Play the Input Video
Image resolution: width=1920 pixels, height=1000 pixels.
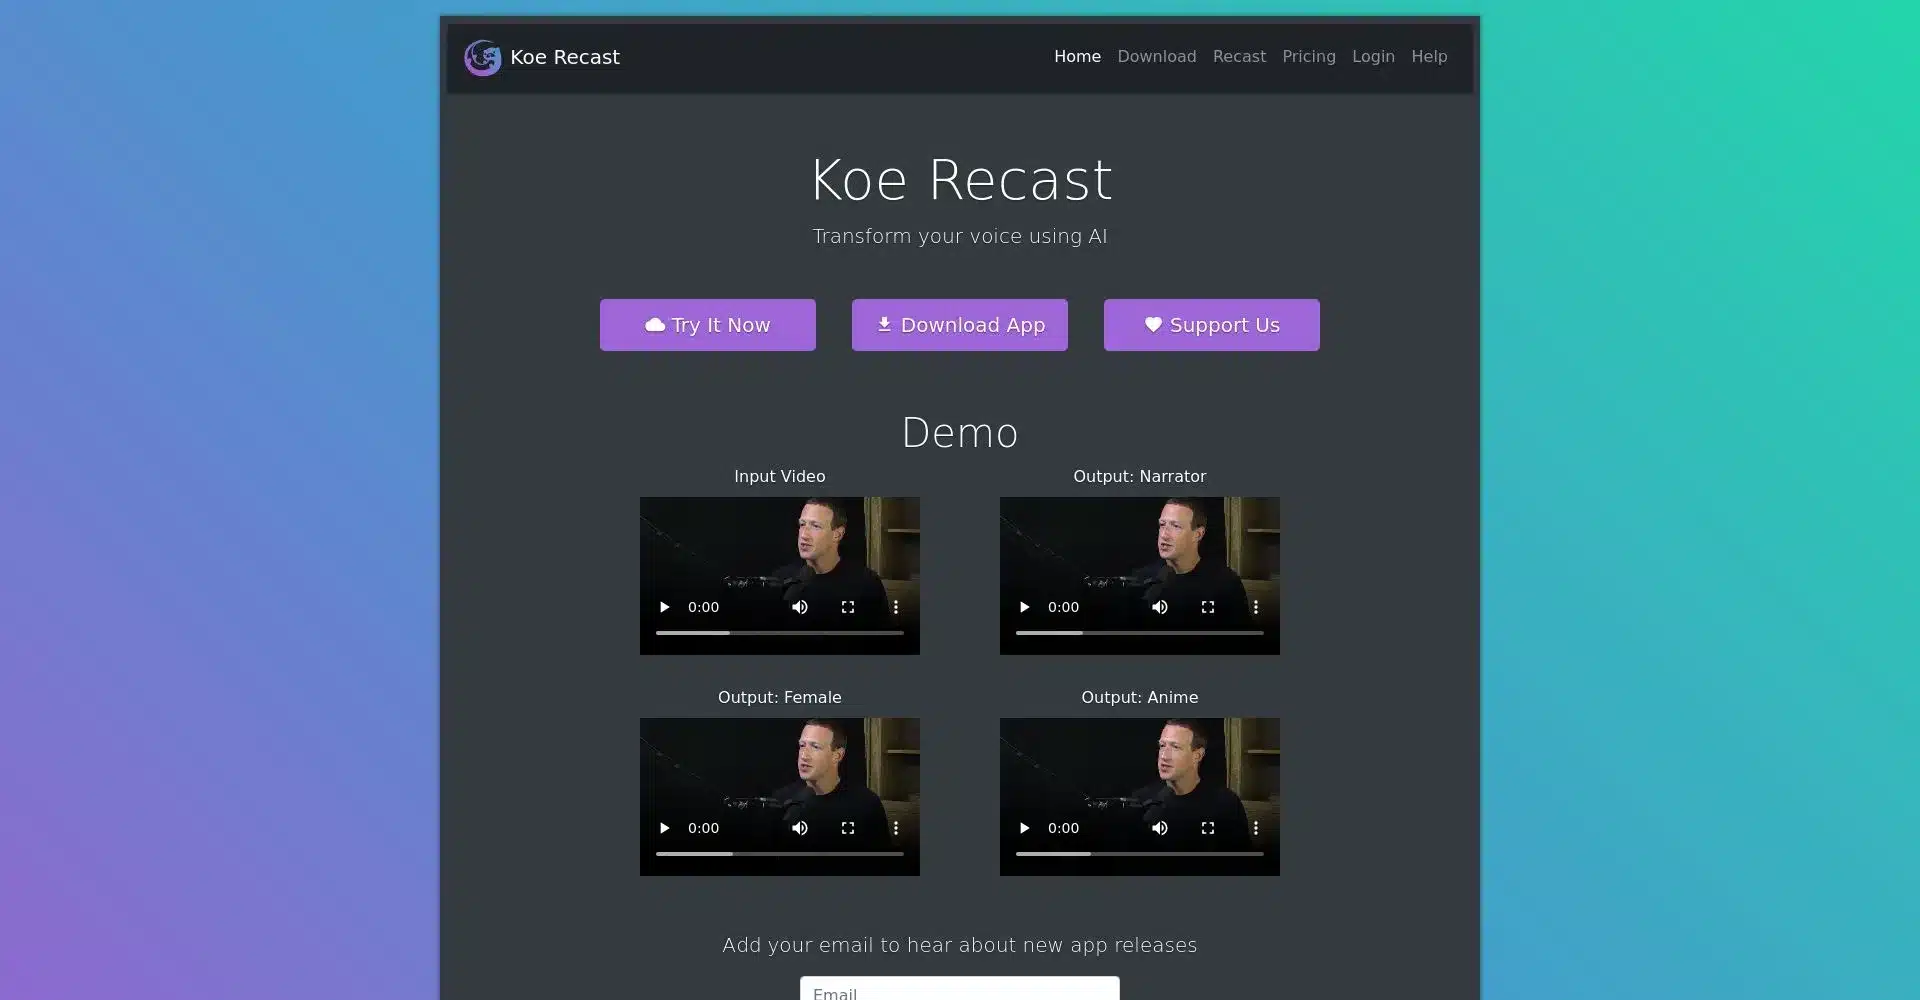[x=664, y=607]
